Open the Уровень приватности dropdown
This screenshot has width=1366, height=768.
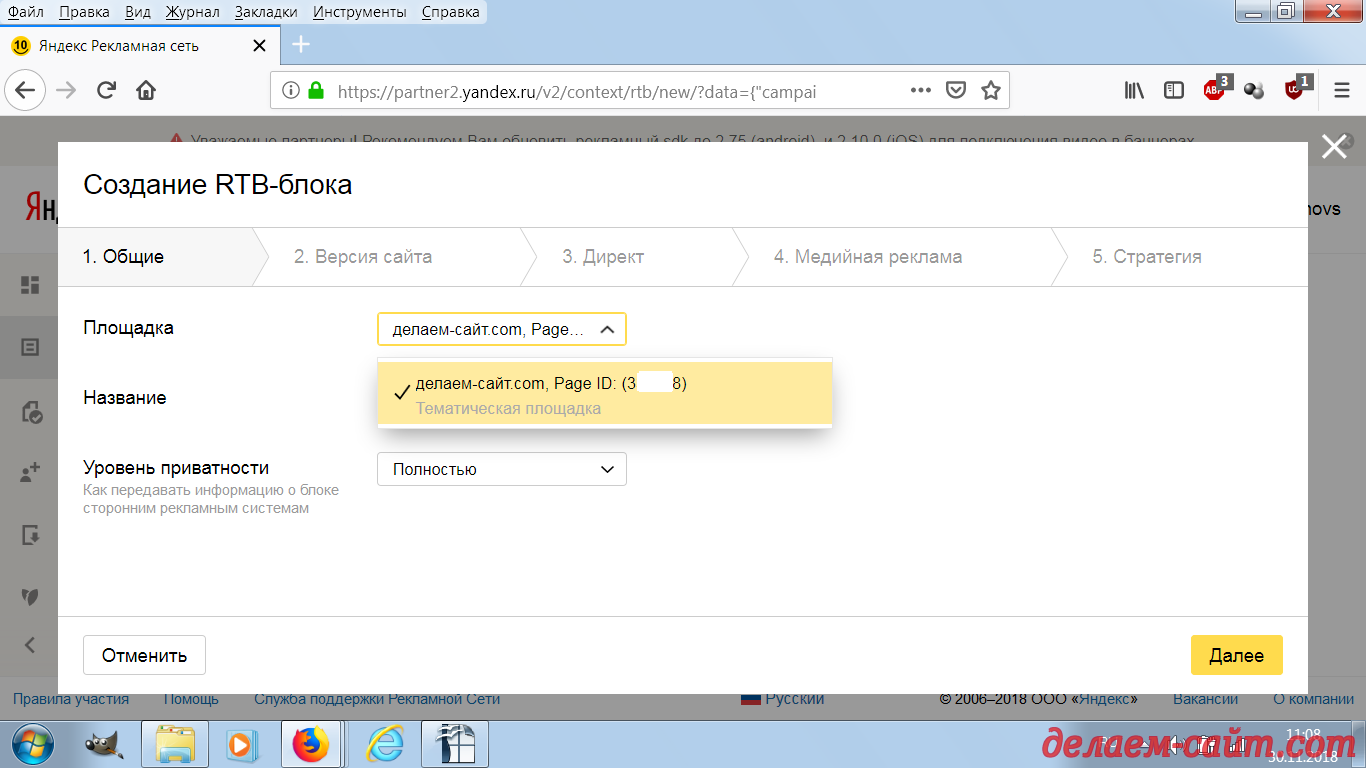(502, 469)
